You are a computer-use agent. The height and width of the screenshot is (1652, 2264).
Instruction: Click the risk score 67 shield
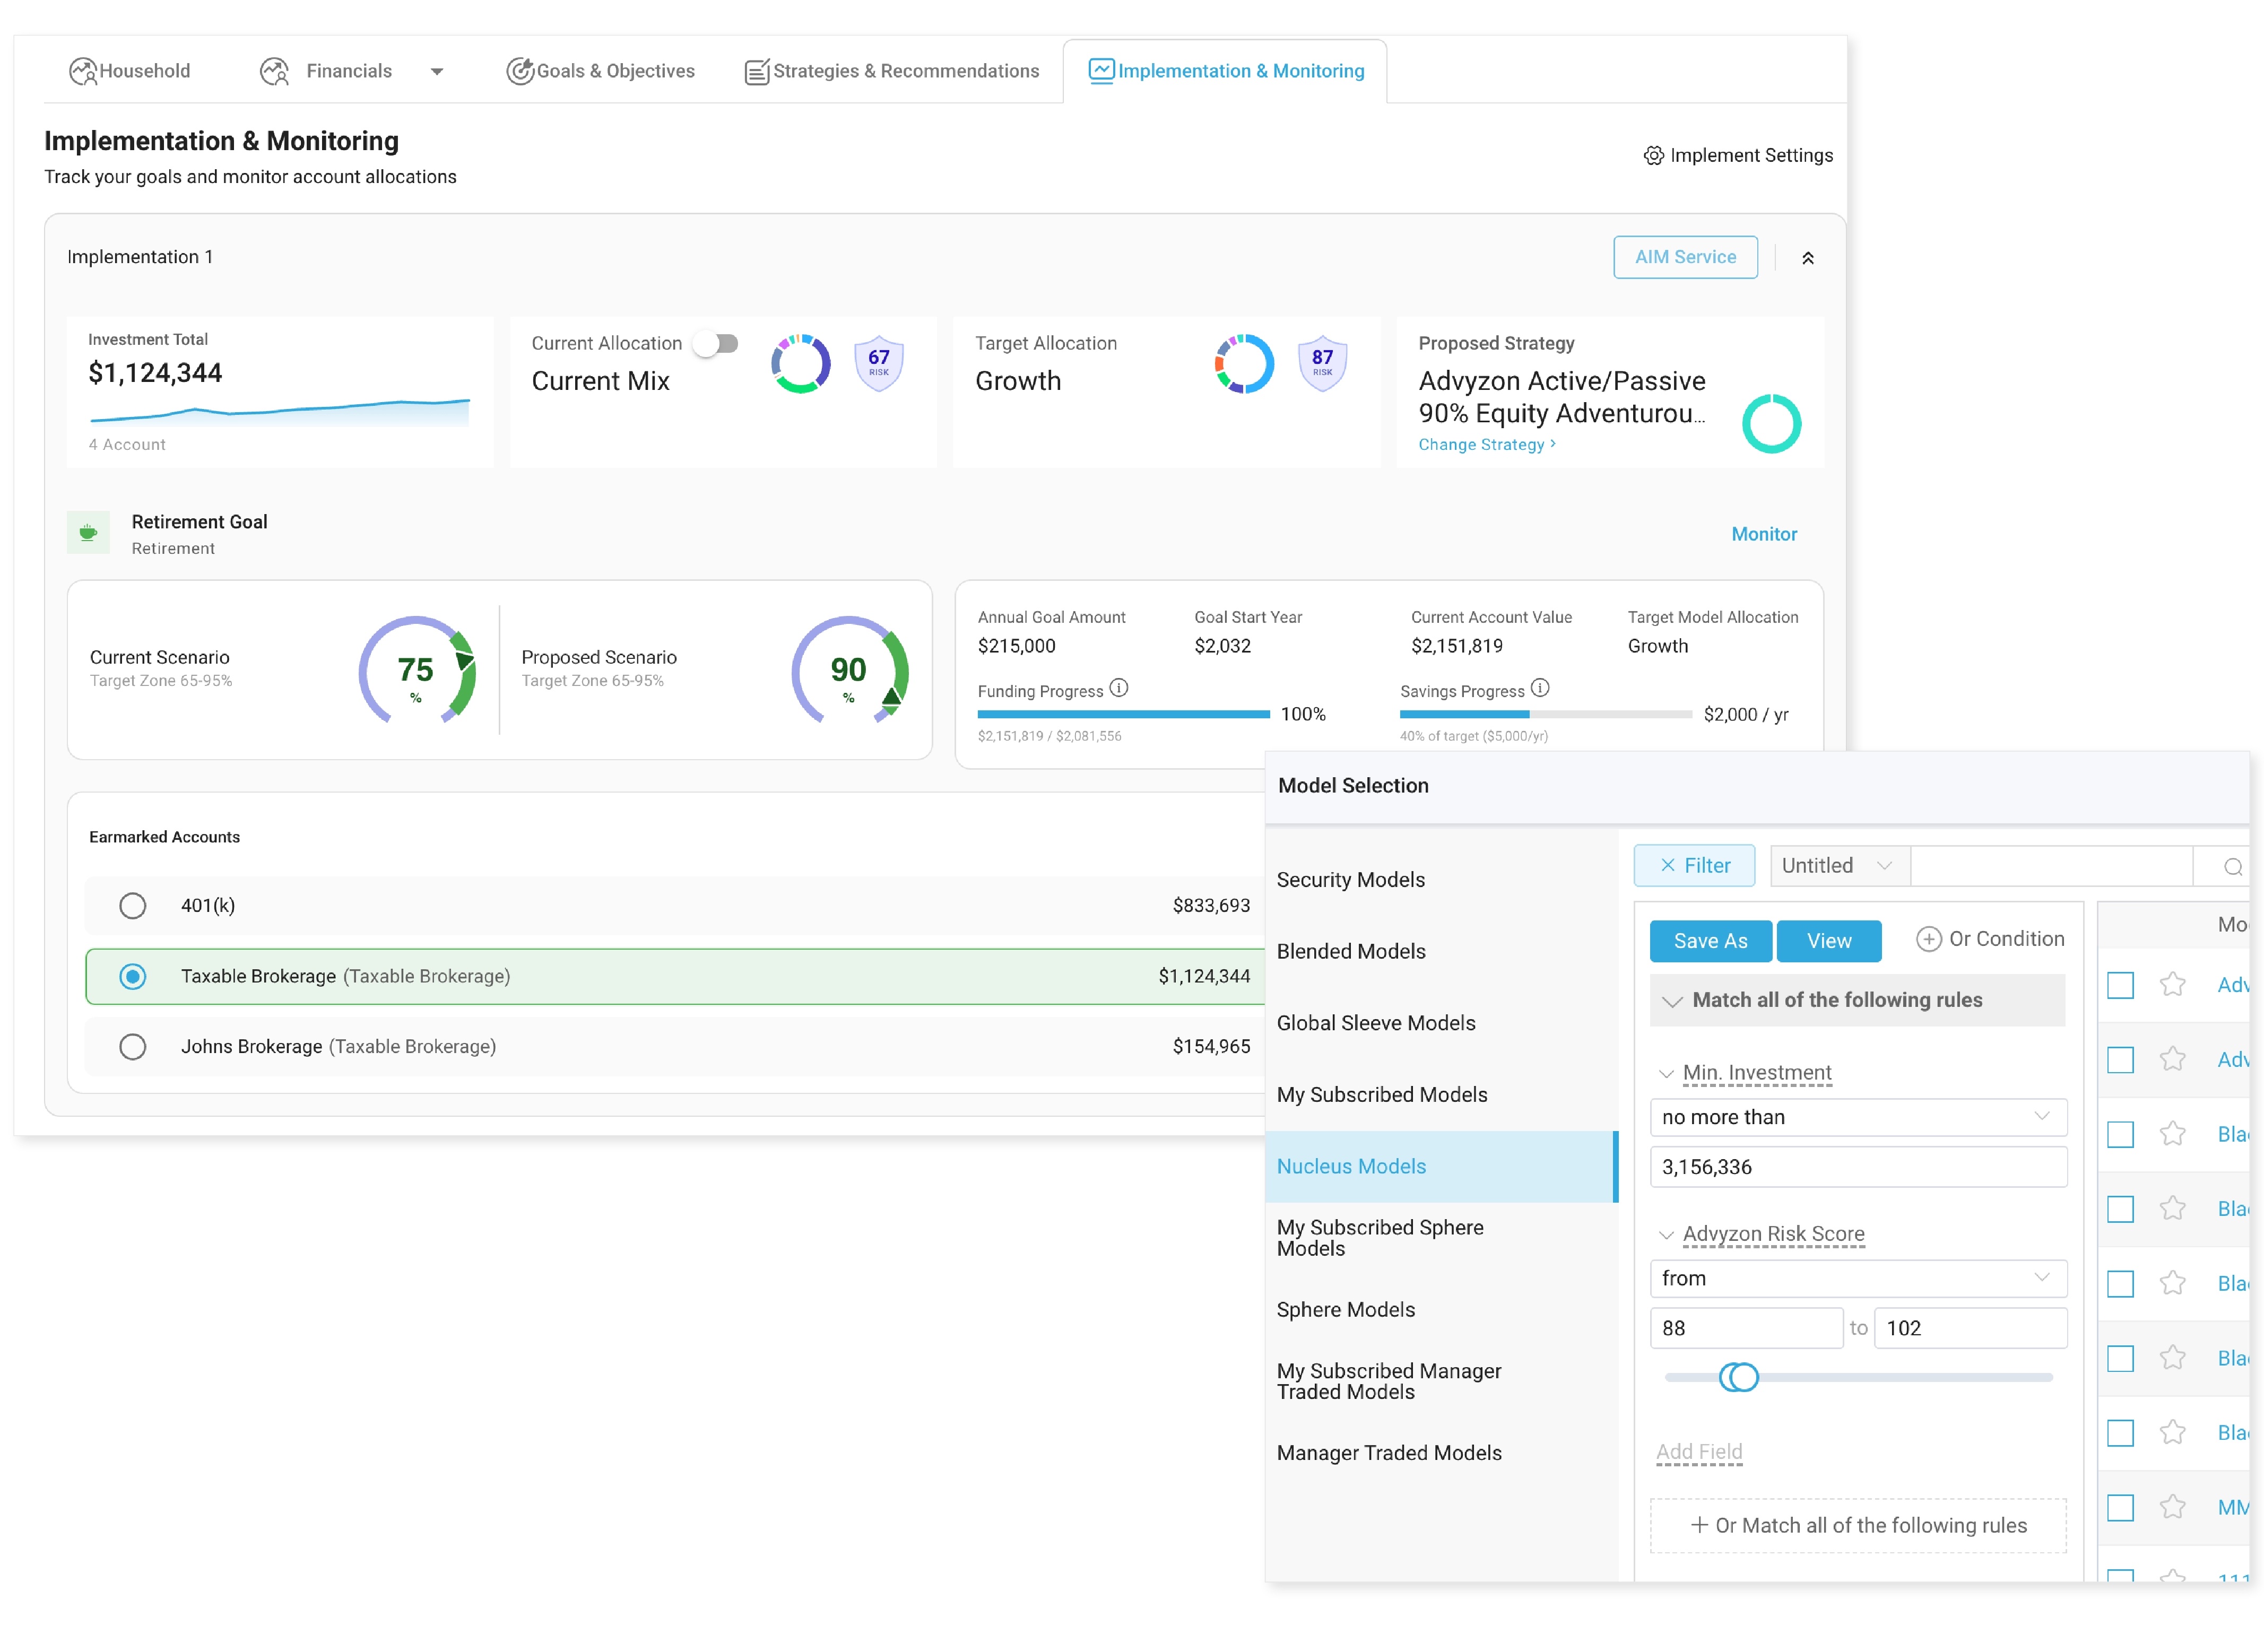pos(878,363)
